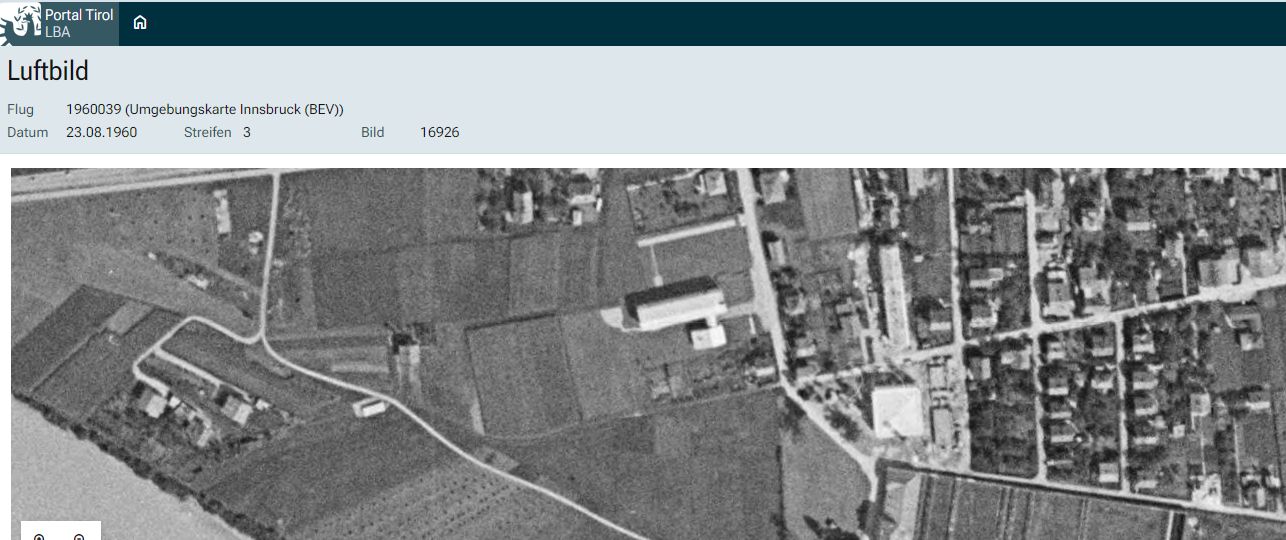Click the Flug label
Screen dimensions: 1286x540
pyautogui.click(x=20, y=109)
